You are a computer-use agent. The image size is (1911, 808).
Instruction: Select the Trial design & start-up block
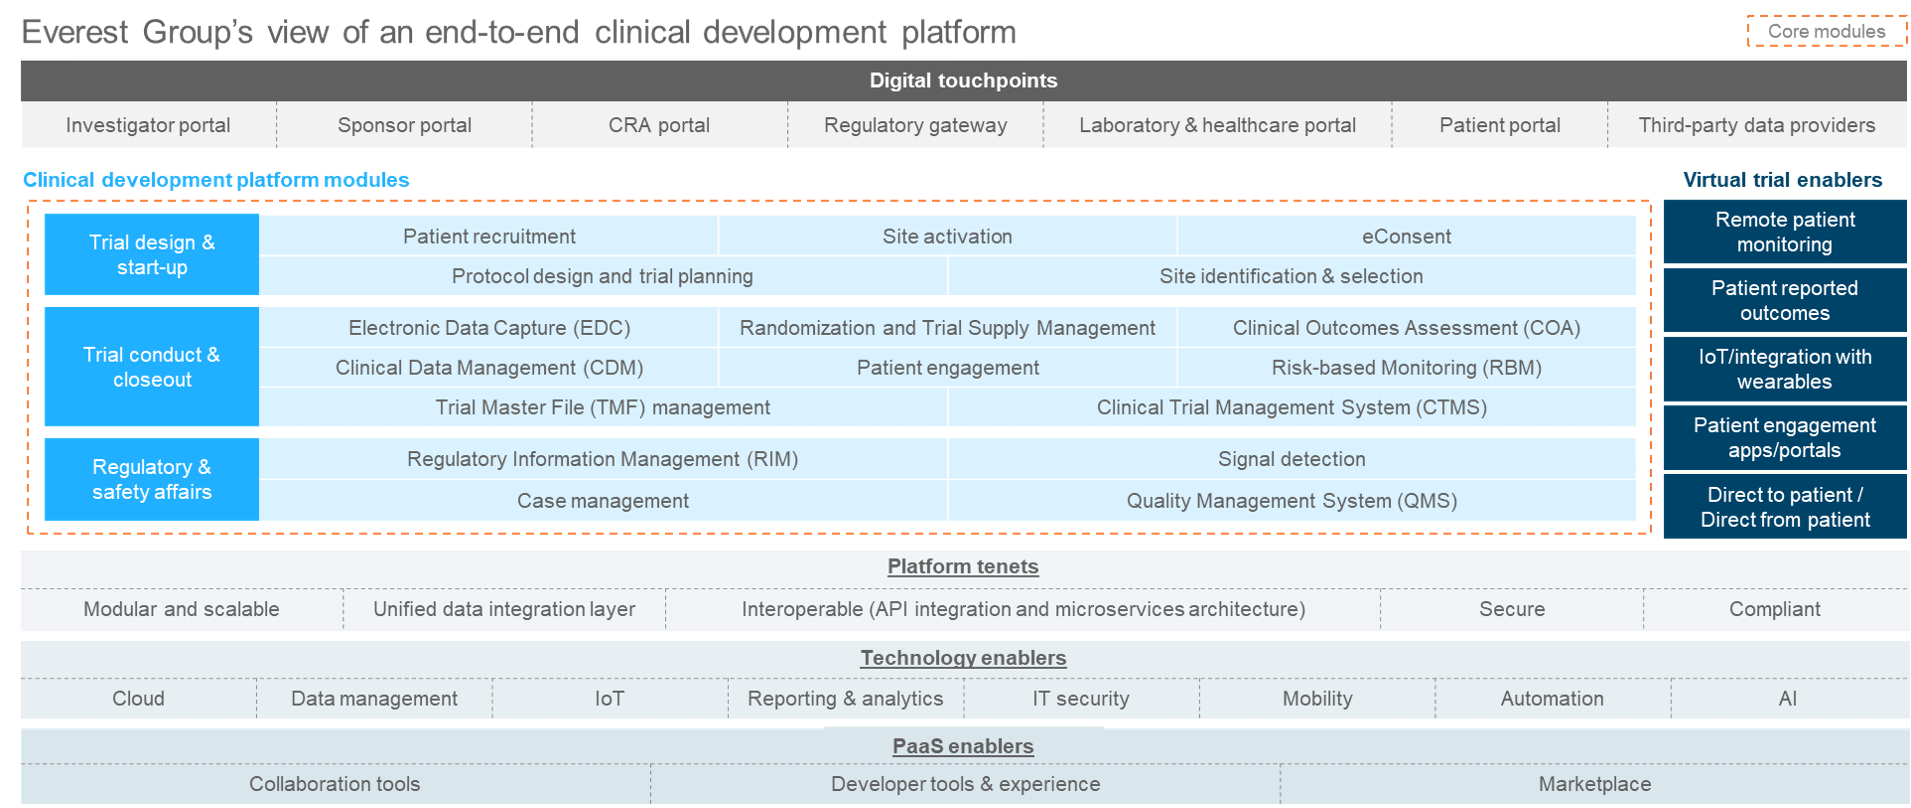coord(152,254)
